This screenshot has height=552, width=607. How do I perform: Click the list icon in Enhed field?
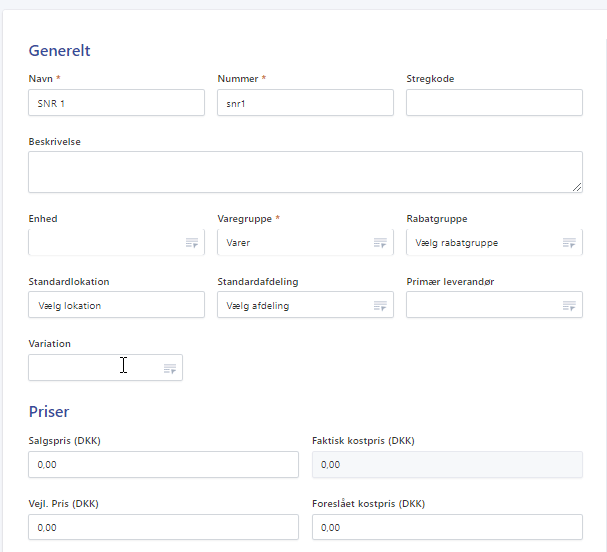191,243
